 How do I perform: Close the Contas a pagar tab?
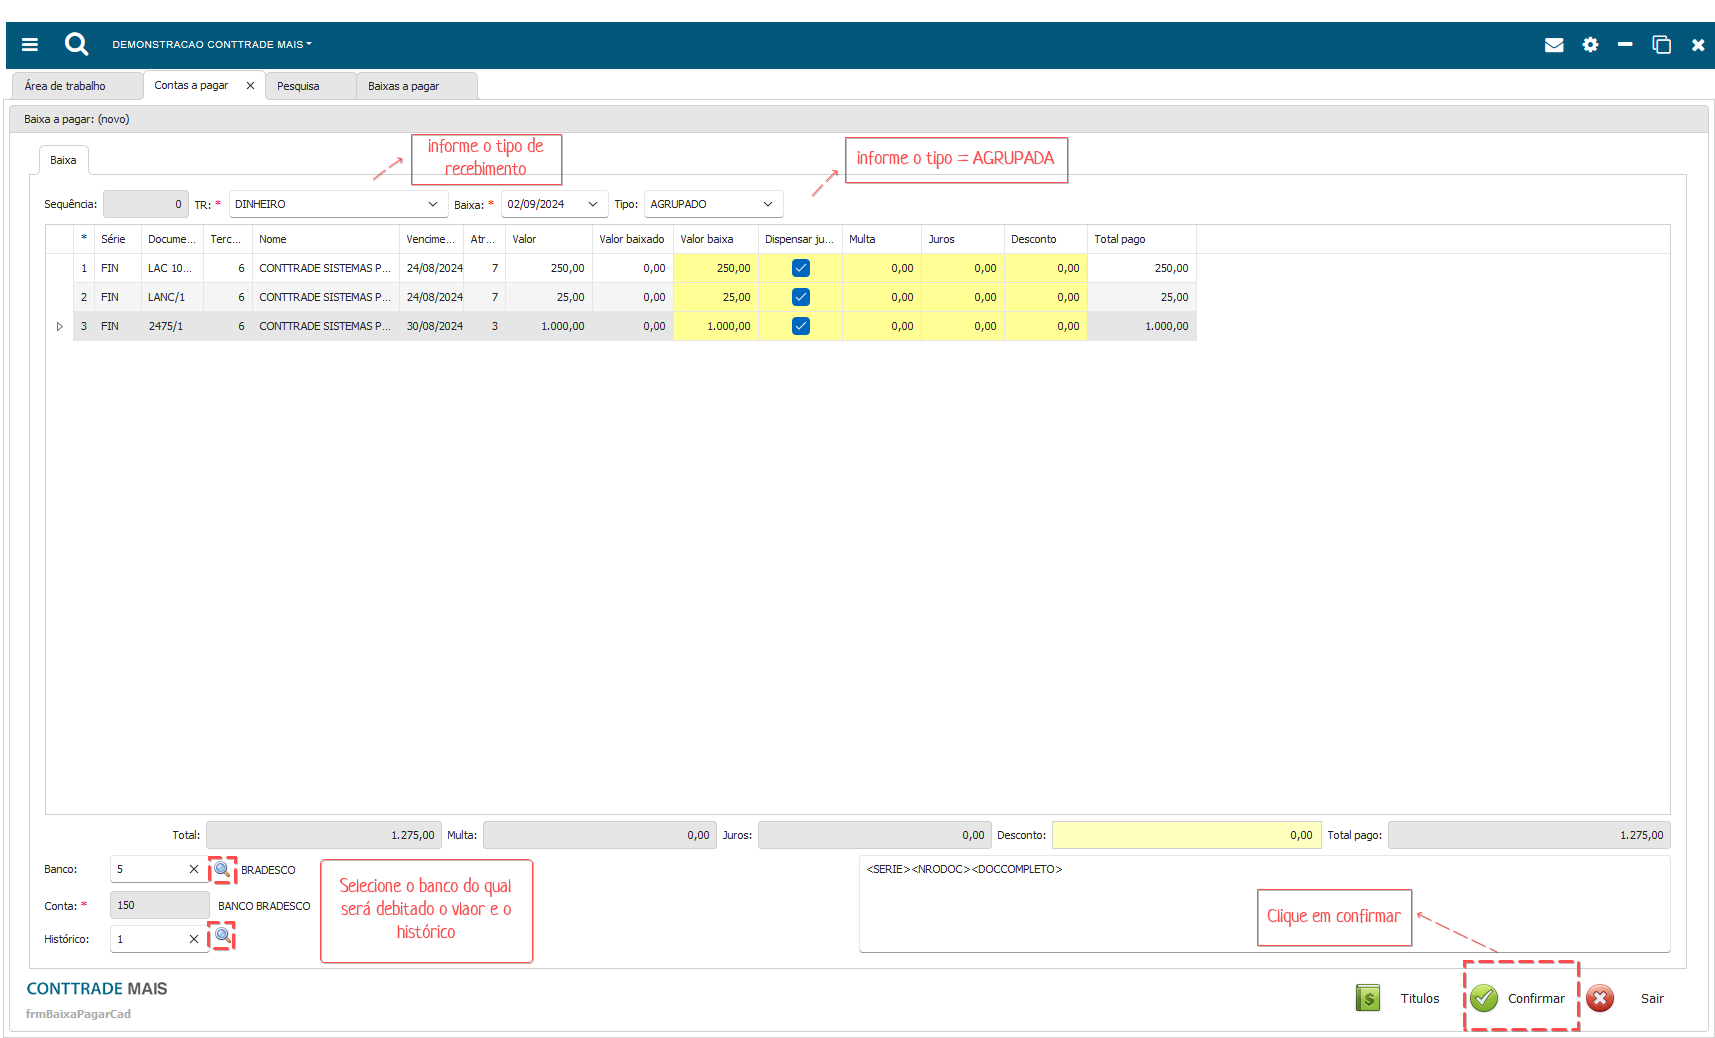[x=250, y=86]
